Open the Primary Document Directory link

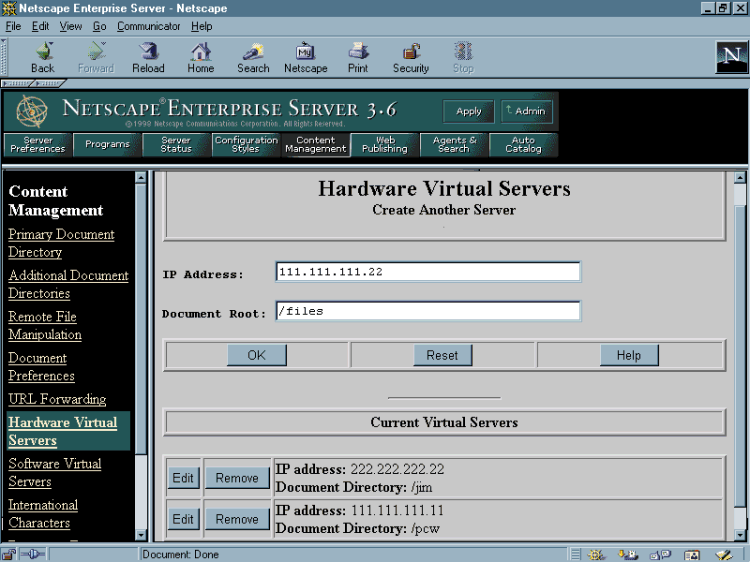(x=61, y=243)
